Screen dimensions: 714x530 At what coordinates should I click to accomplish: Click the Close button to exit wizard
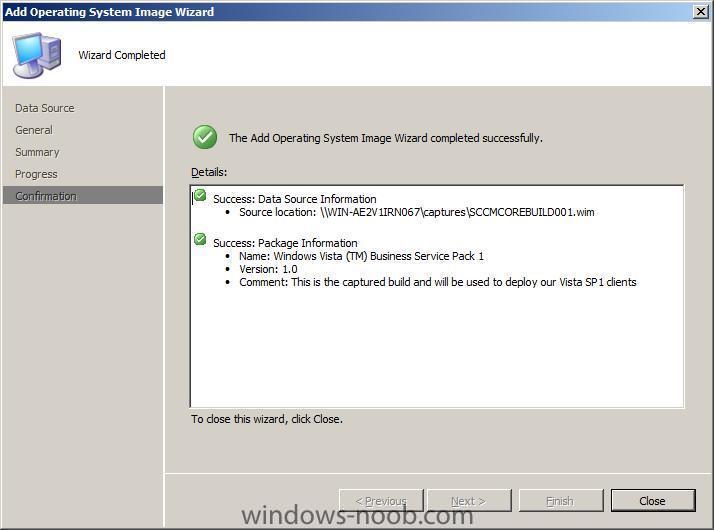point(653,501)
